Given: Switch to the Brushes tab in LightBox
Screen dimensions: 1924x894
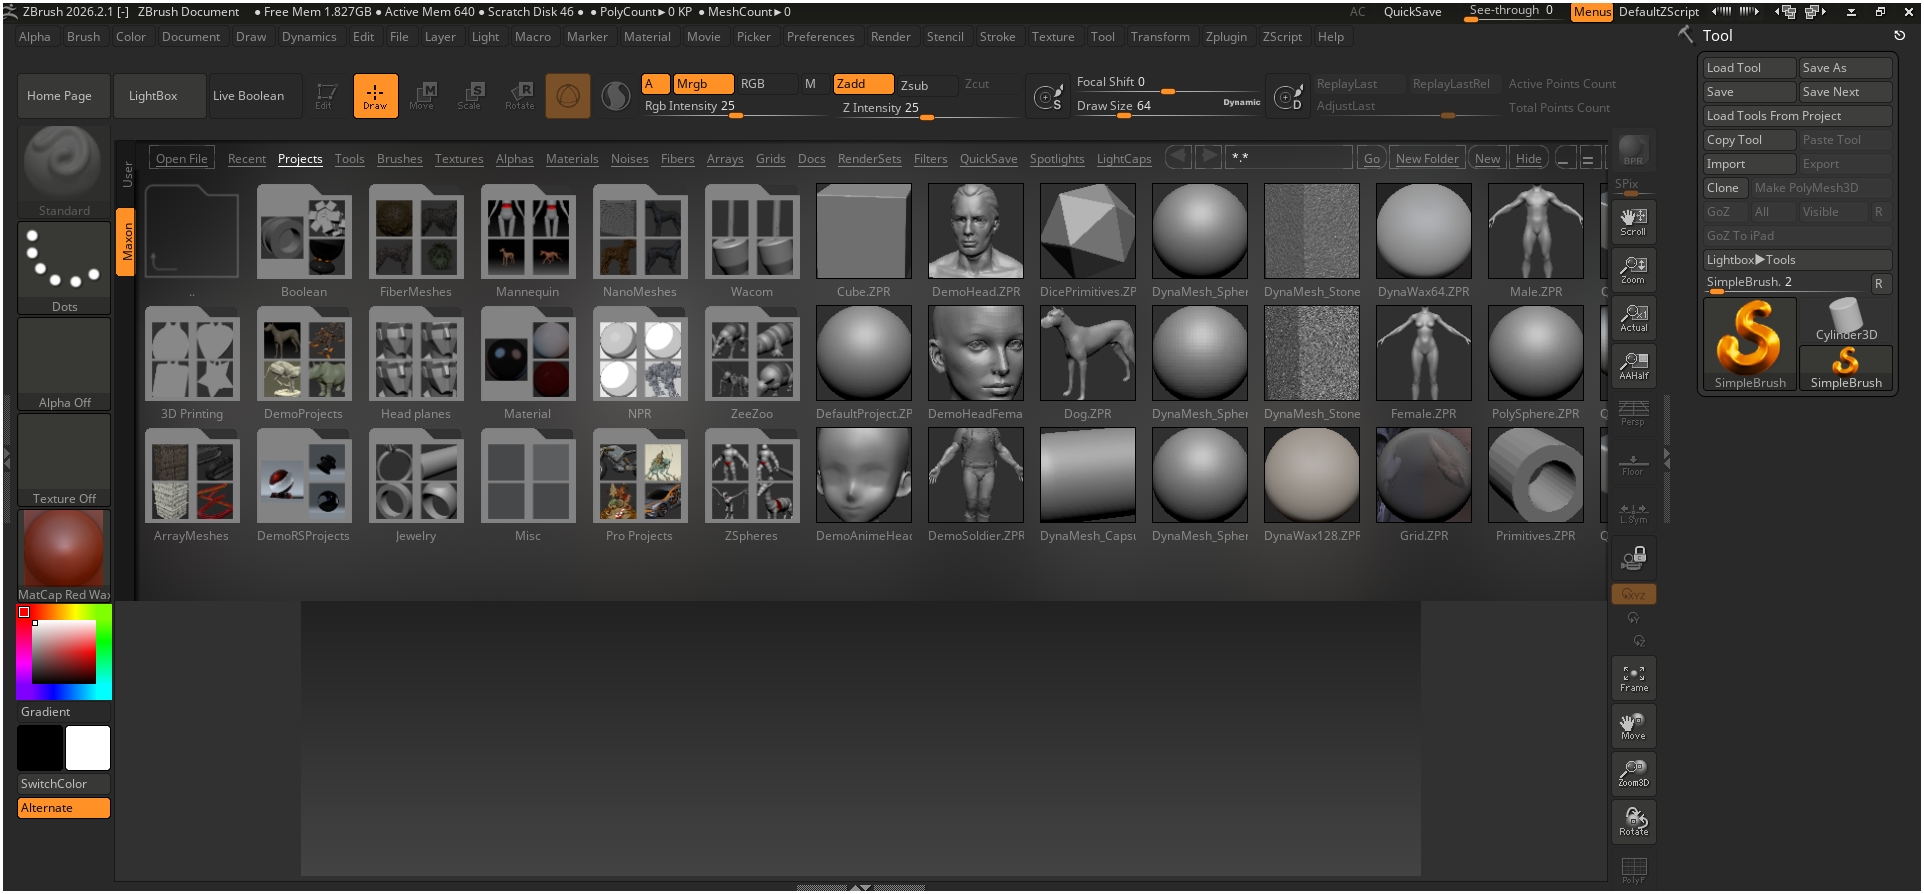Looking at the screenshot, I should 400,159.
